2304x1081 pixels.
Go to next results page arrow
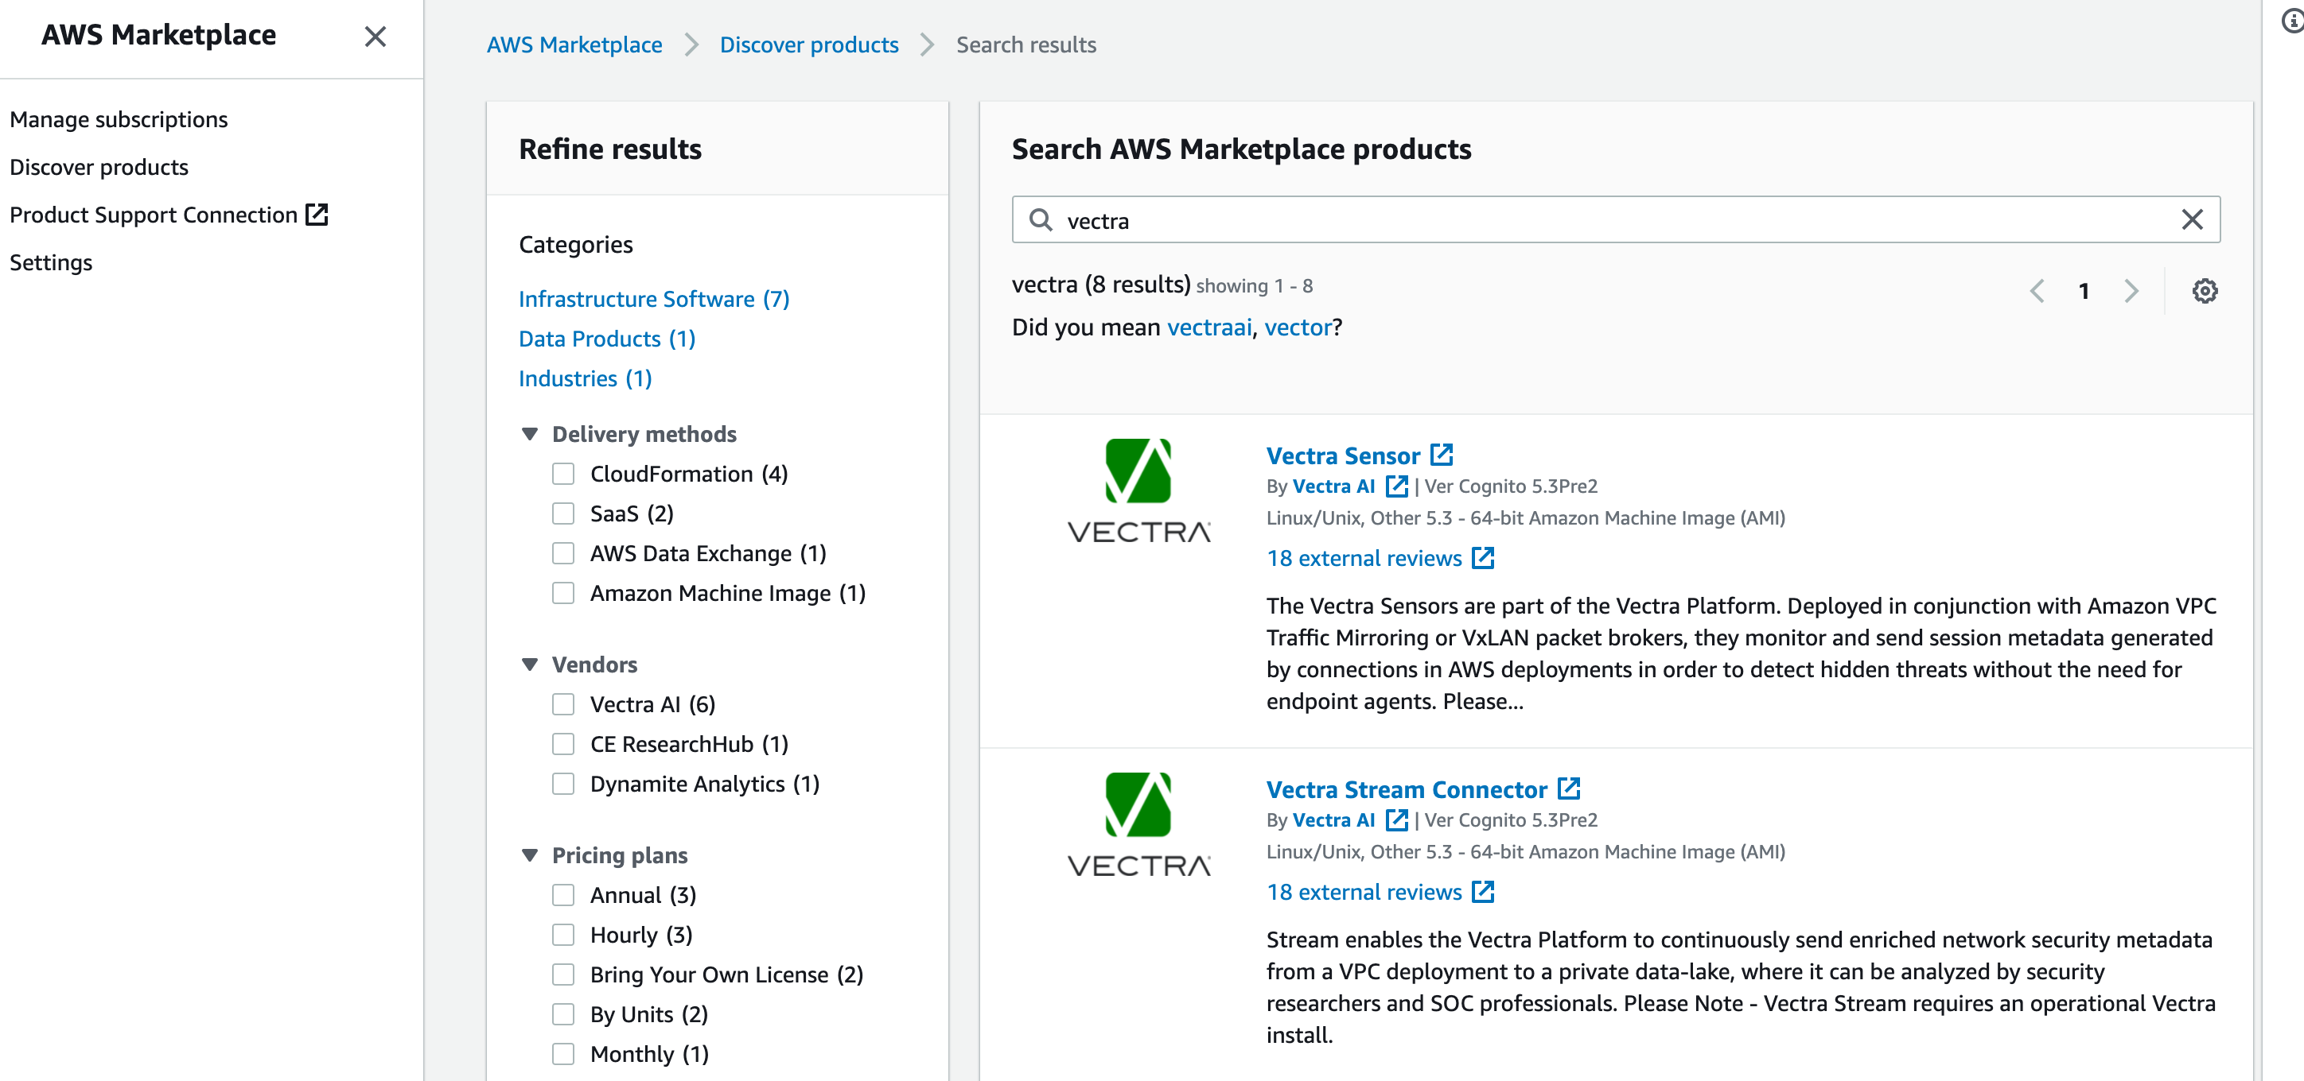[x=2131, y=291]
